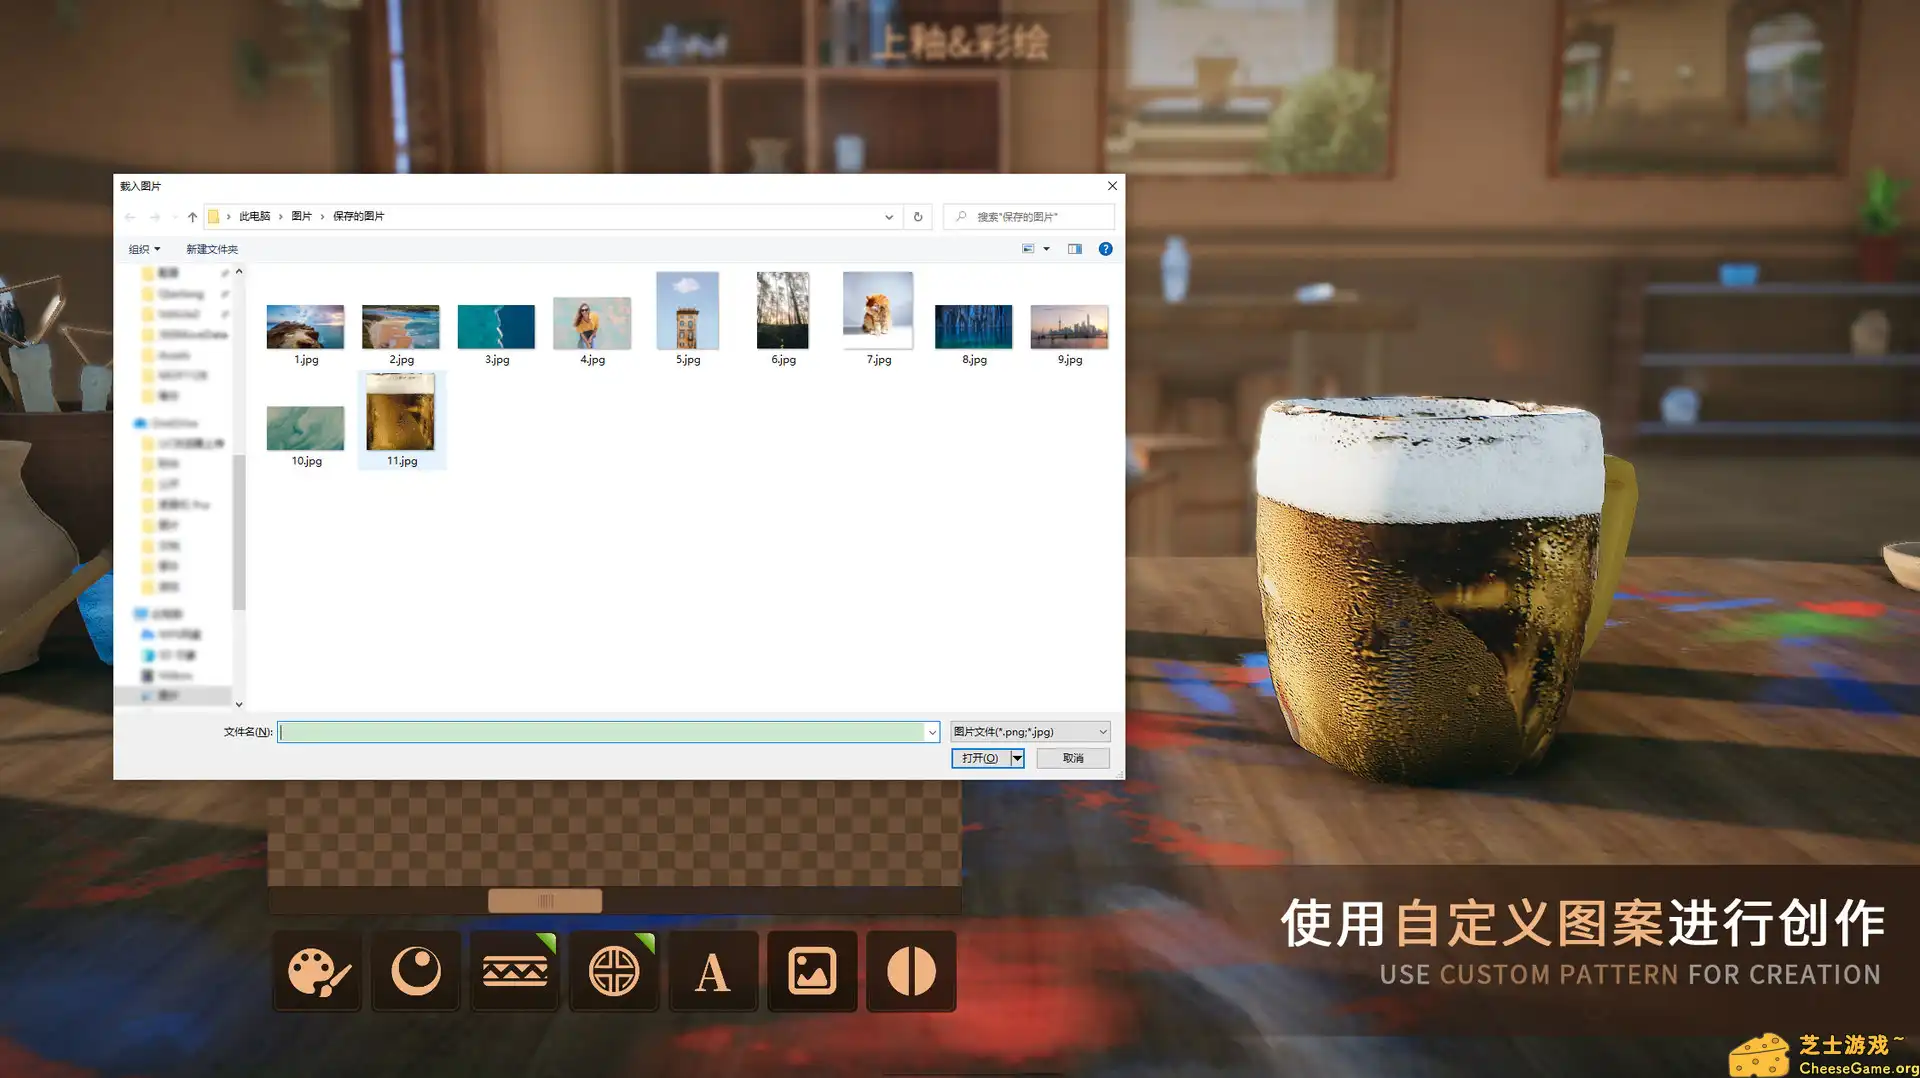Click the 打开(O) button
This screenshot has width=1920, height=1078.
click(x=981, y=758)
